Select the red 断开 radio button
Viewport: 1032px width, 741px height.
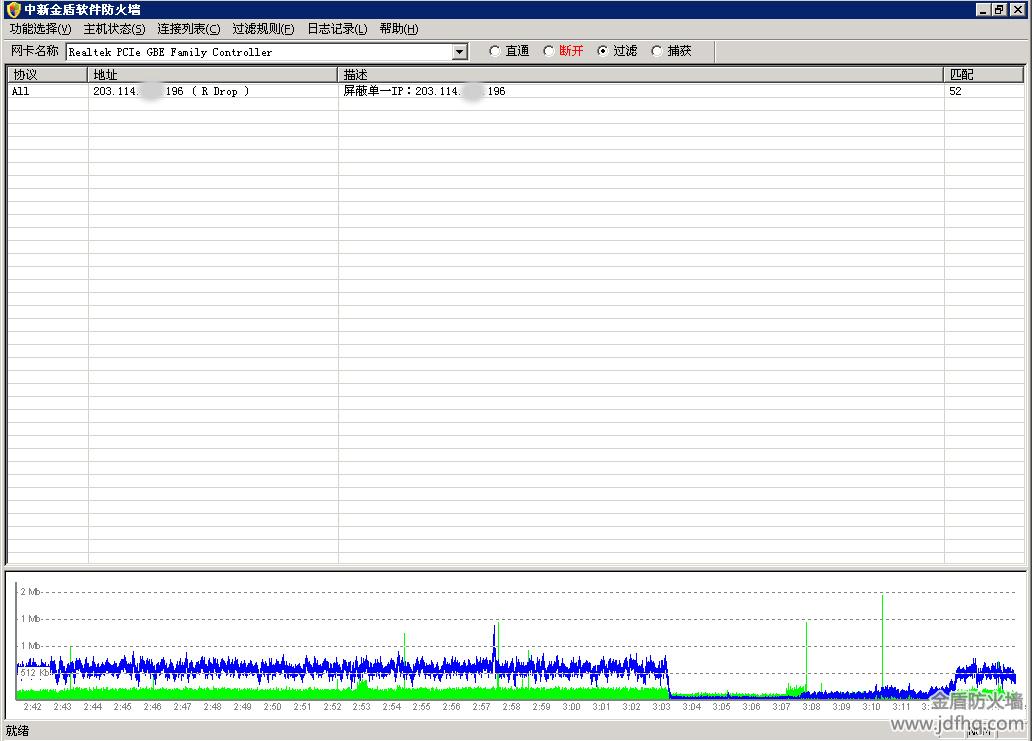point(549,51)
